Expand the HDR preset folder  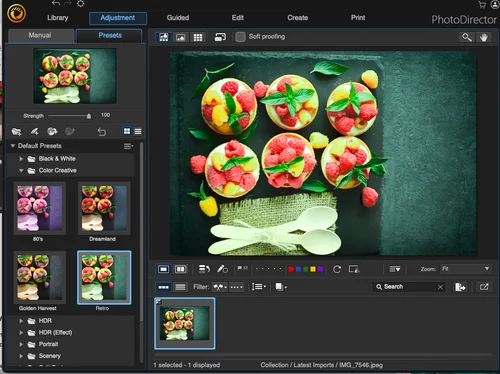21,321
